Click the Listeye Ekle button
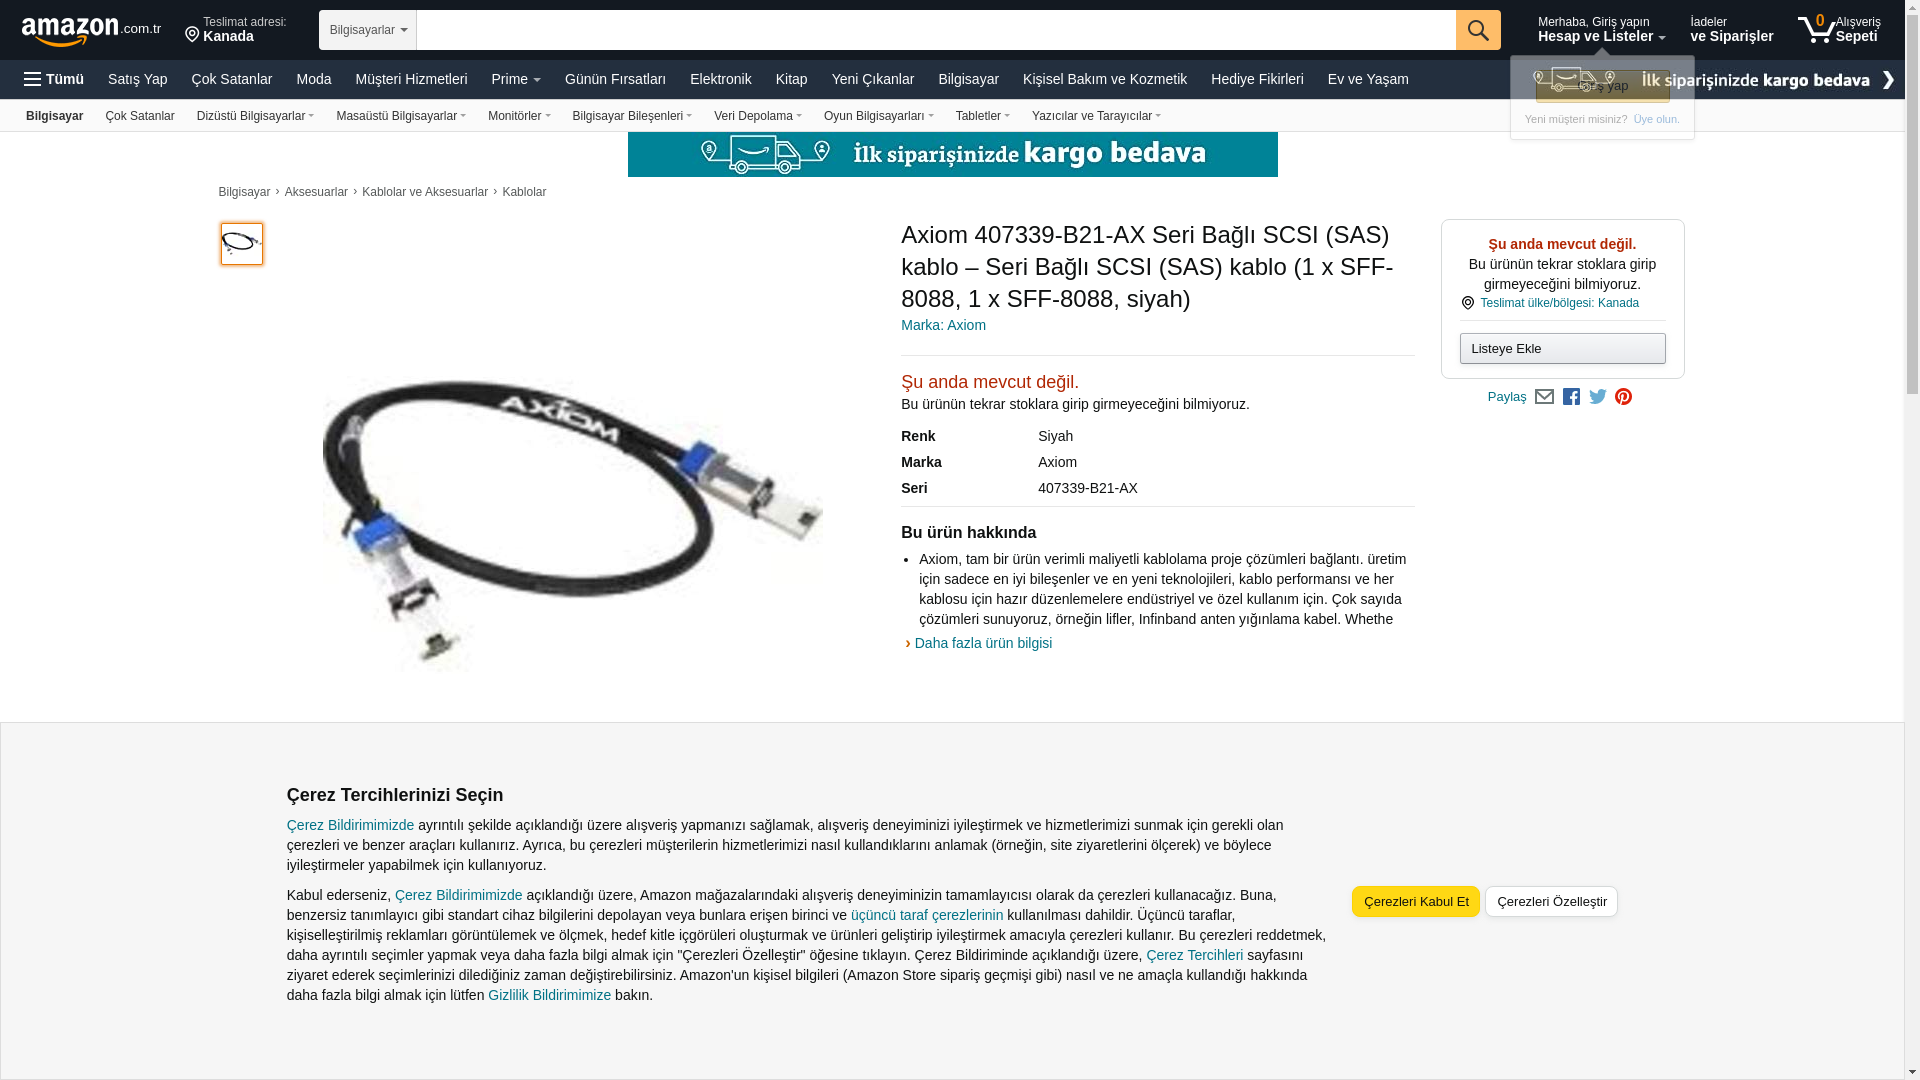 [1562, 349]
